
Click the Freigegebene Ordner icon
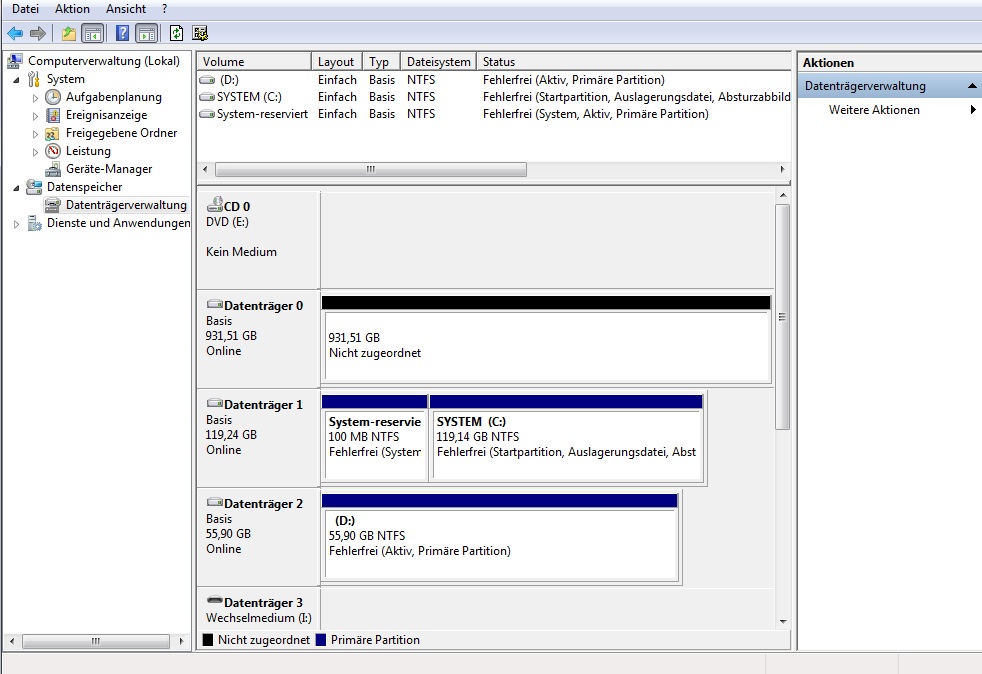click(53, 133)
